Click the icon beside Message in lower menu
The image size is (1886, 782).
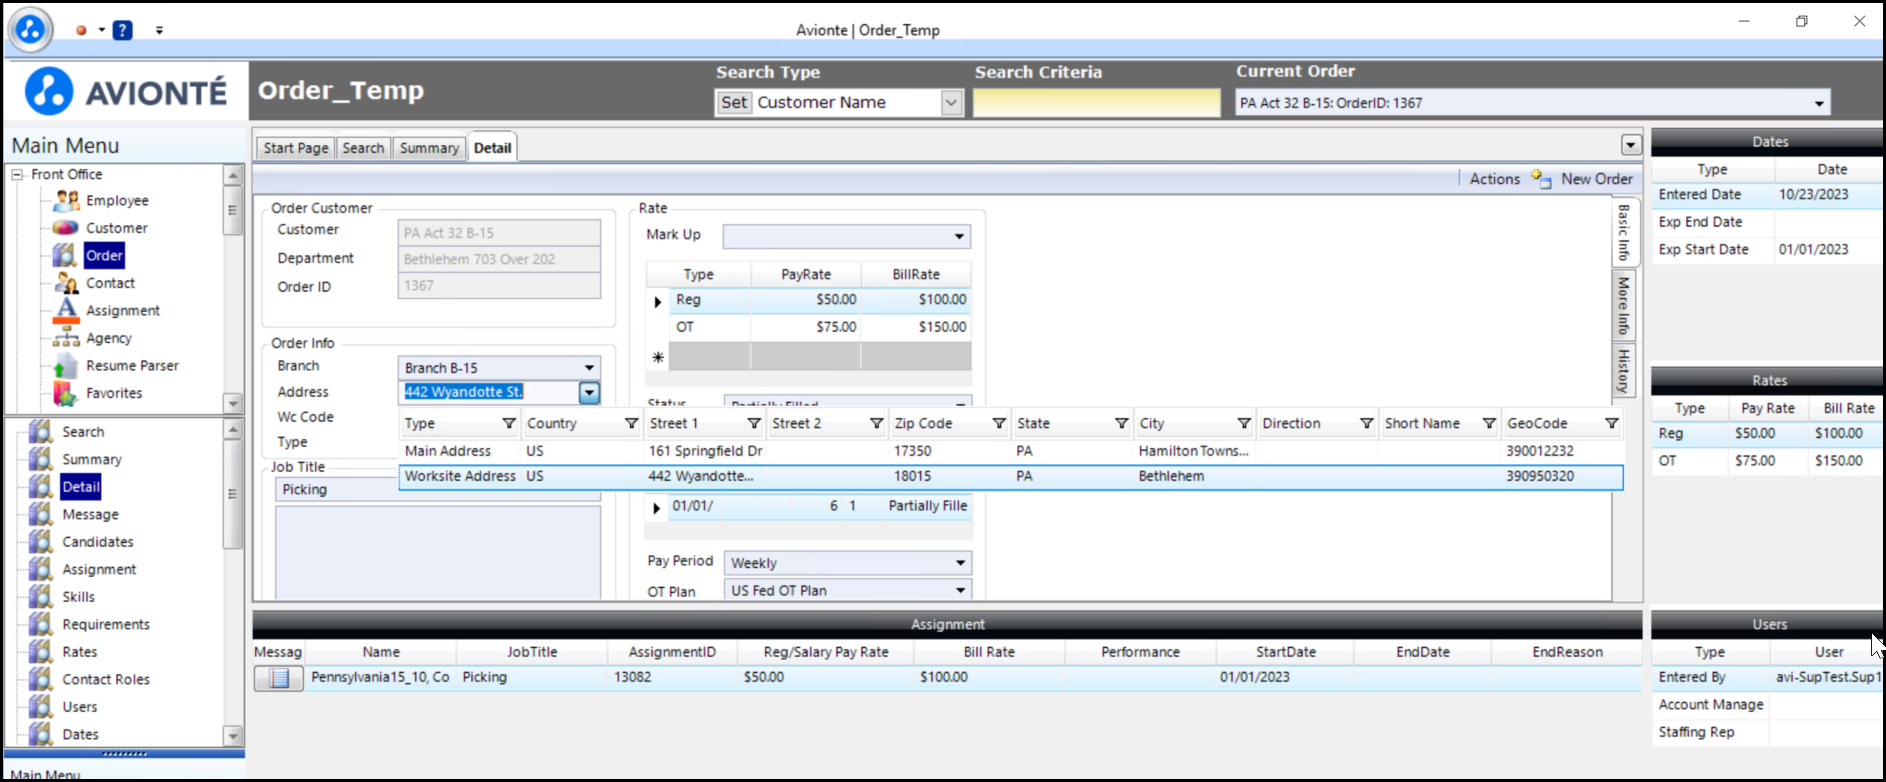41,514
